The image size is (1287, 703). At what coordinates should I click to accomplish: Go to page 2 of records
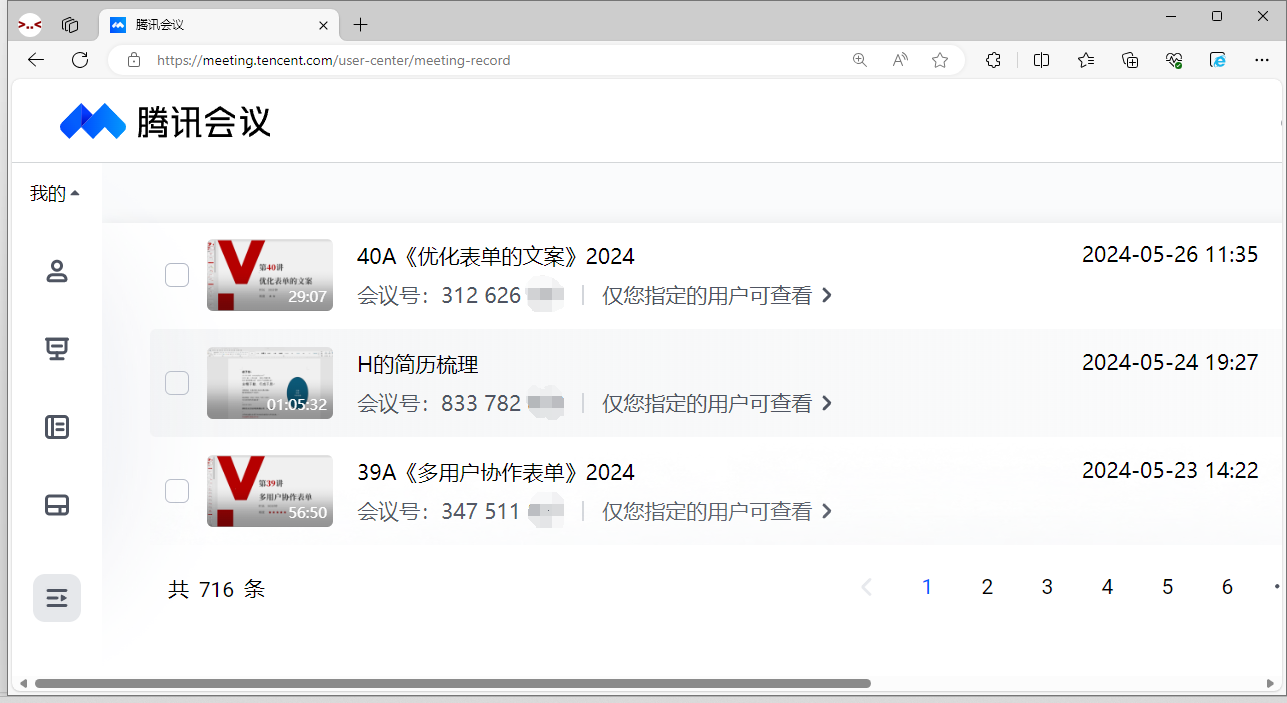987,587
